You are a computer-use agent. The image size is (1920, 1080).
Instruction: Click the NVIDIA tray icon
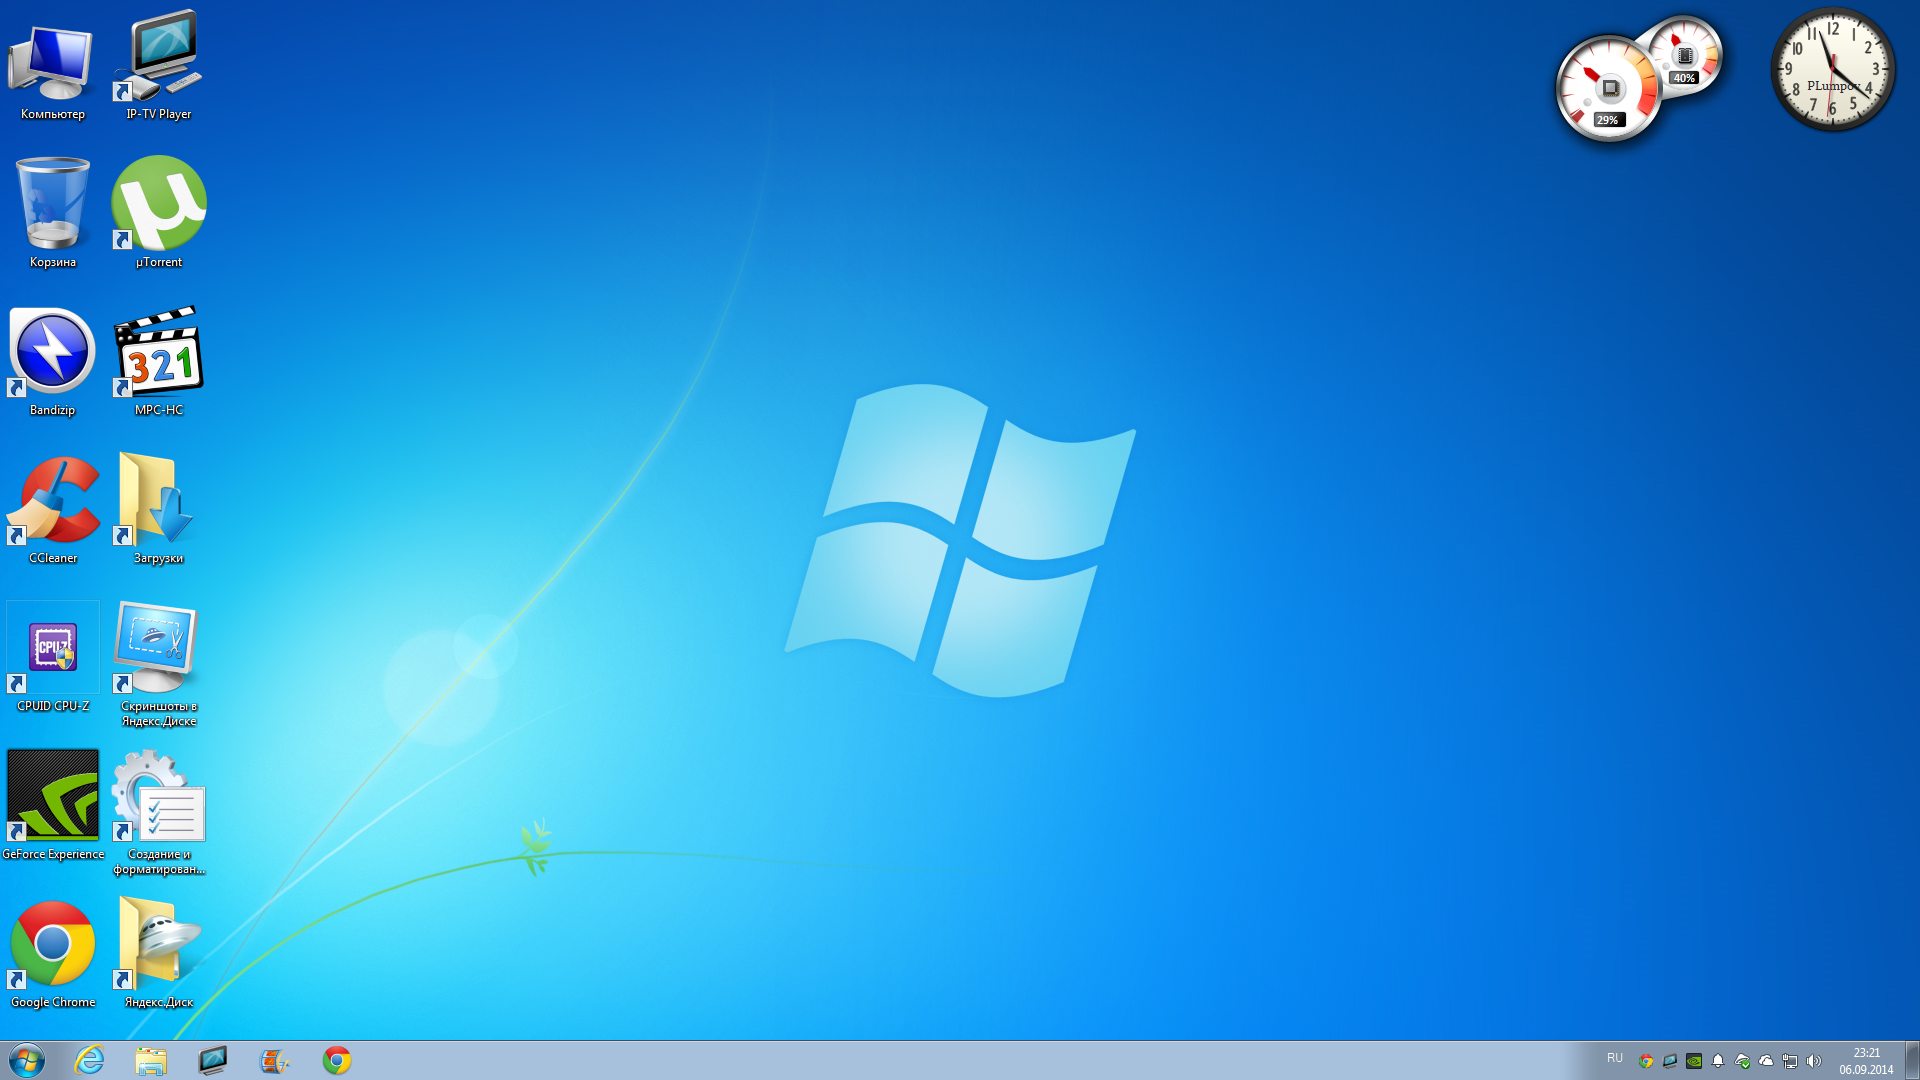1694,1061
